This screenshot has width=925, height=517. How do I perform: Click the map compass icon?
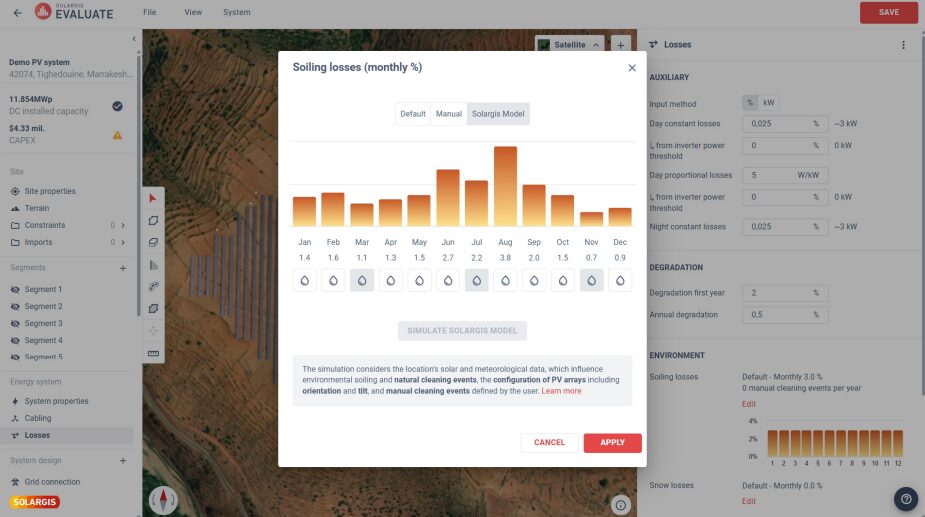click(163, 499)
